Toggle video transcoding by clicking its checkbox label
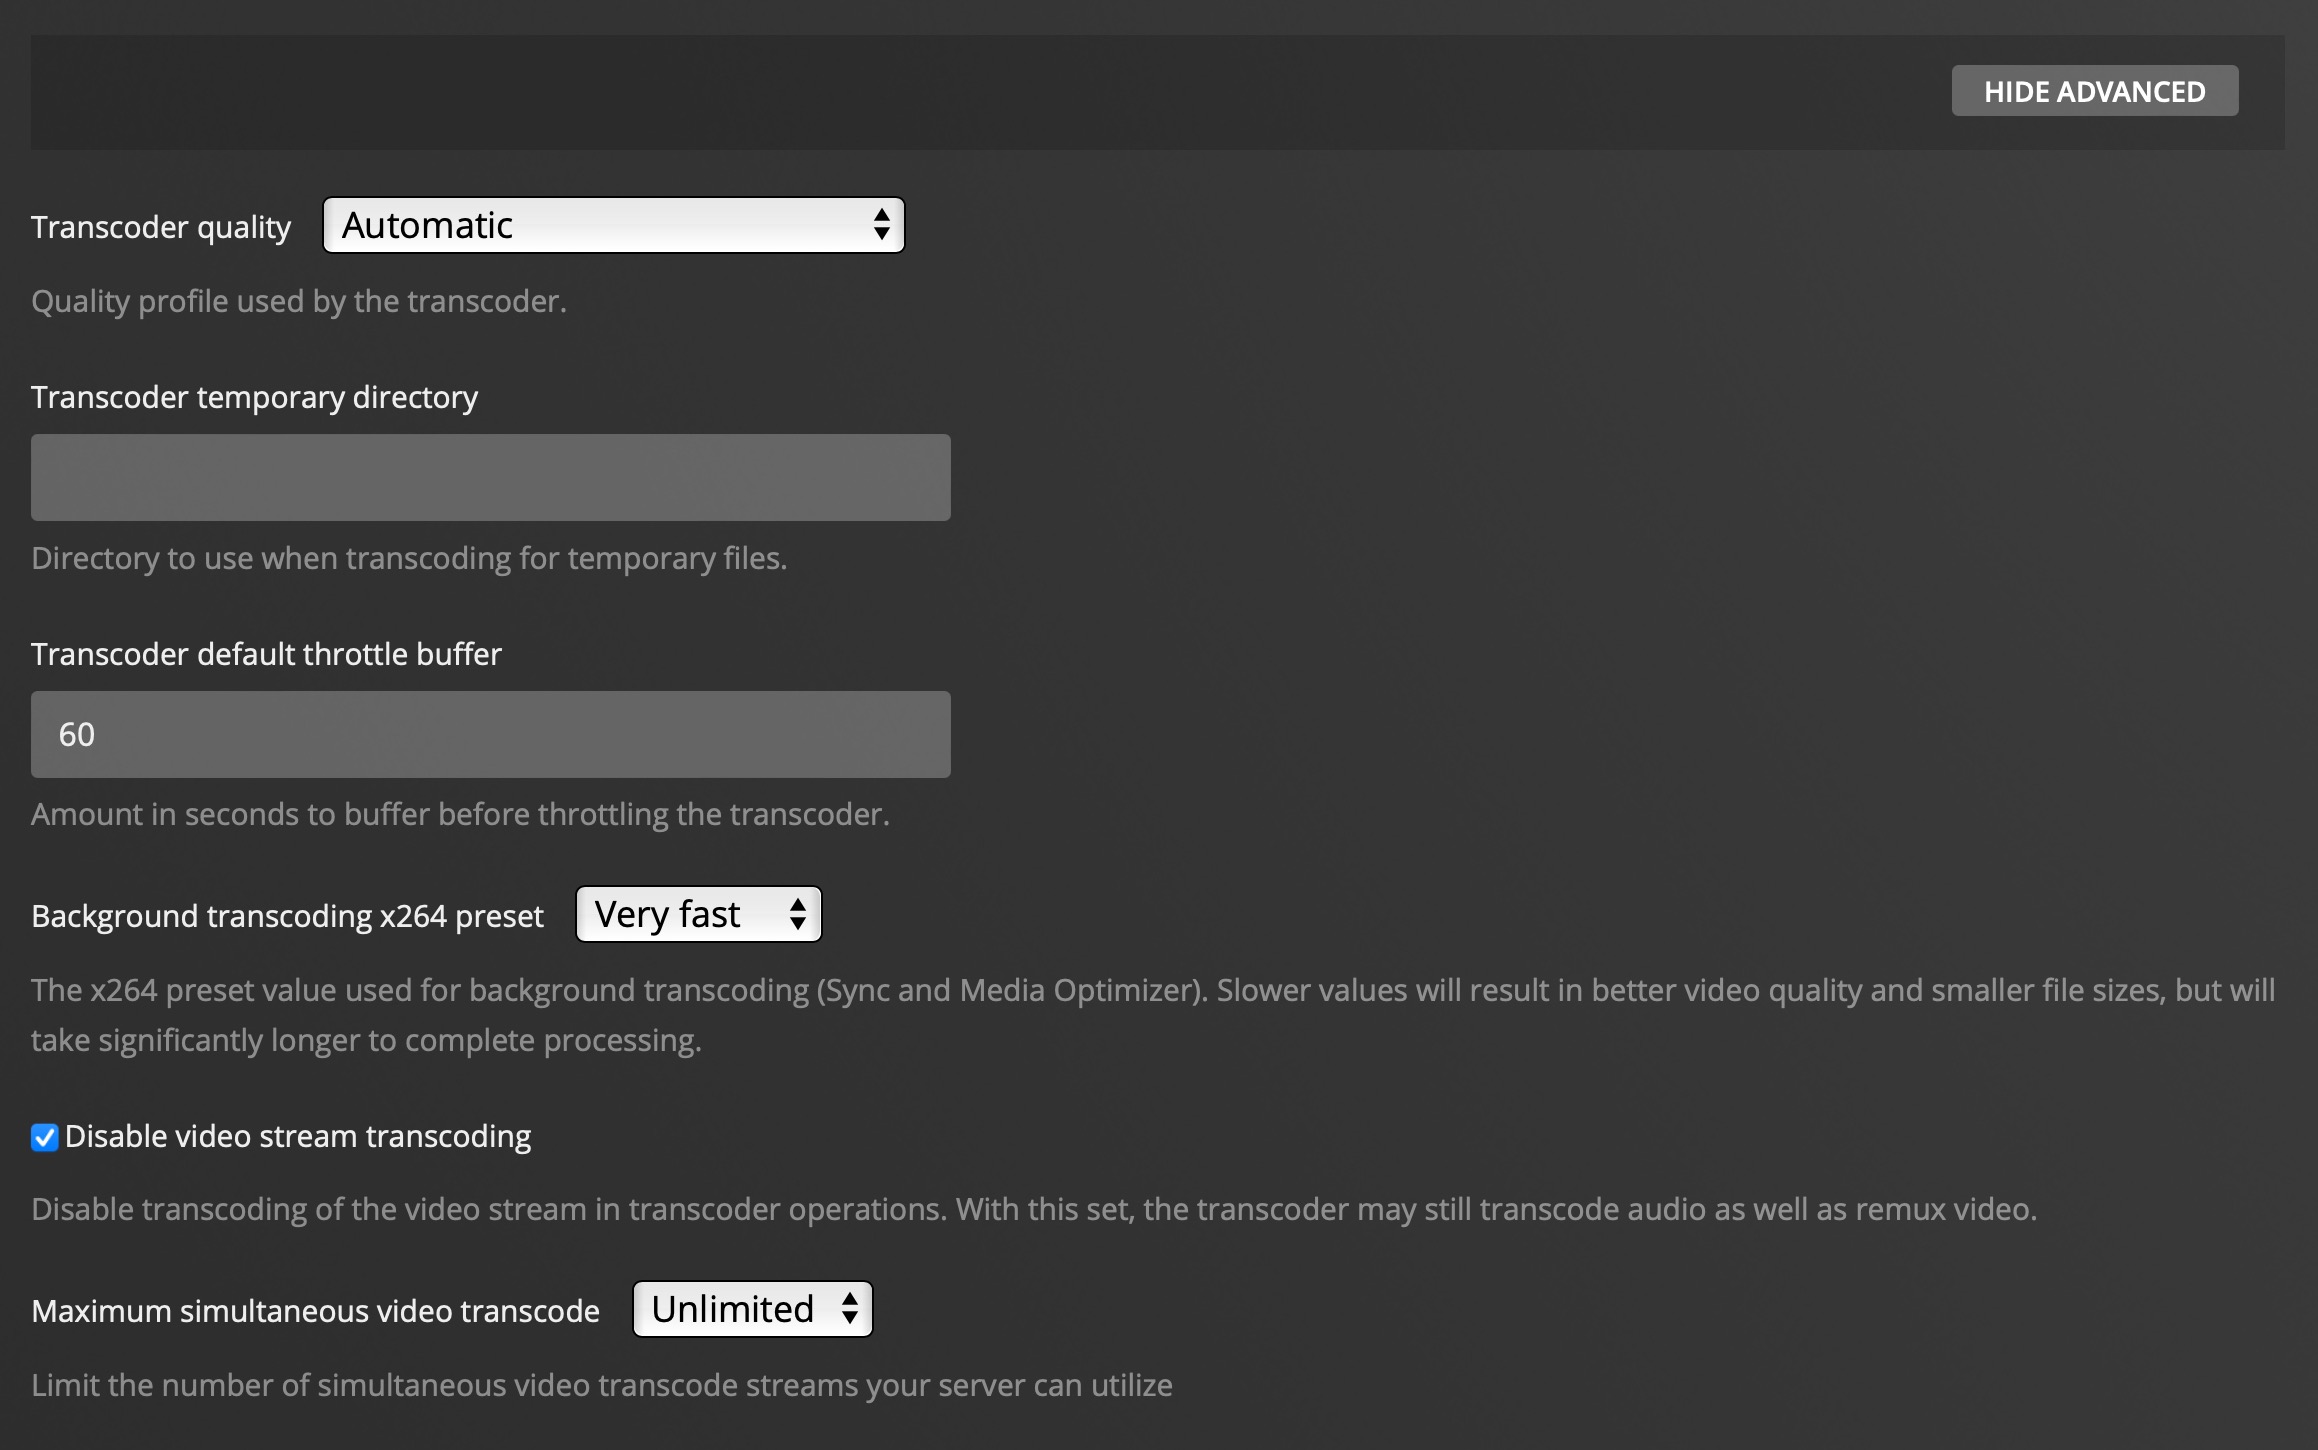 [296, 1137]
